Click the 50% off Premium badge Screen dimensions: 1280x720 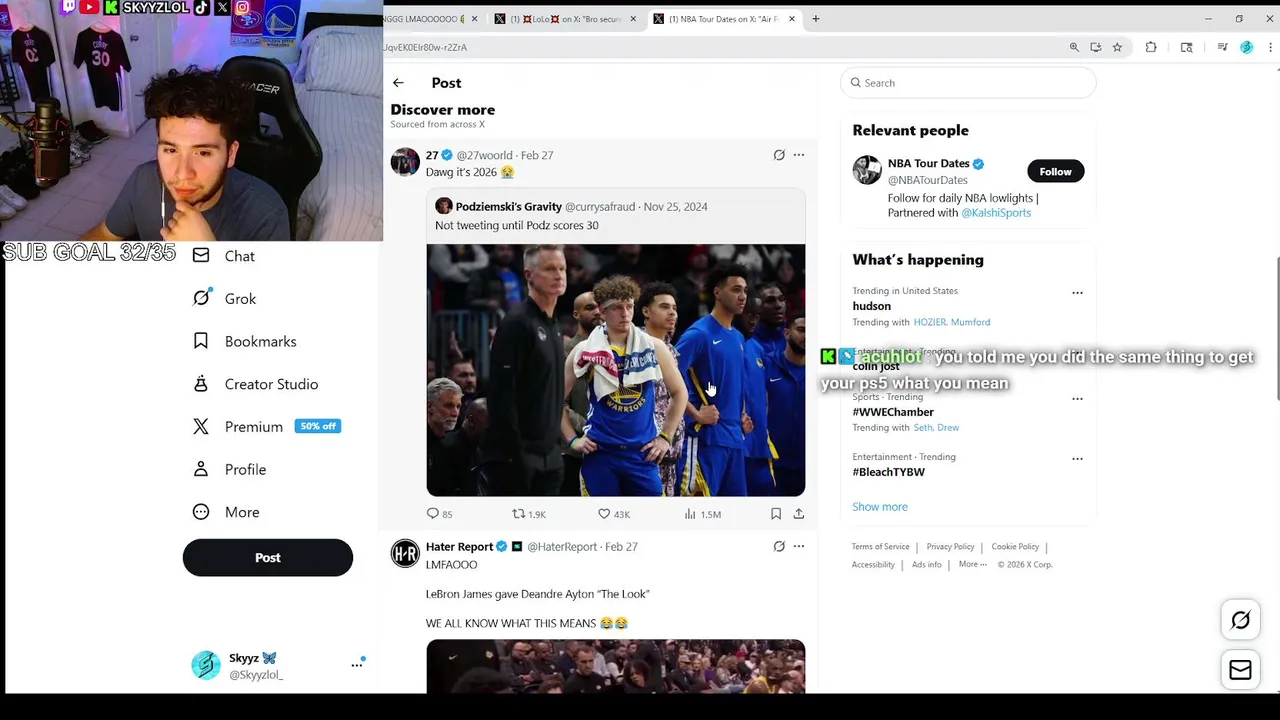(x=318, y=426)
